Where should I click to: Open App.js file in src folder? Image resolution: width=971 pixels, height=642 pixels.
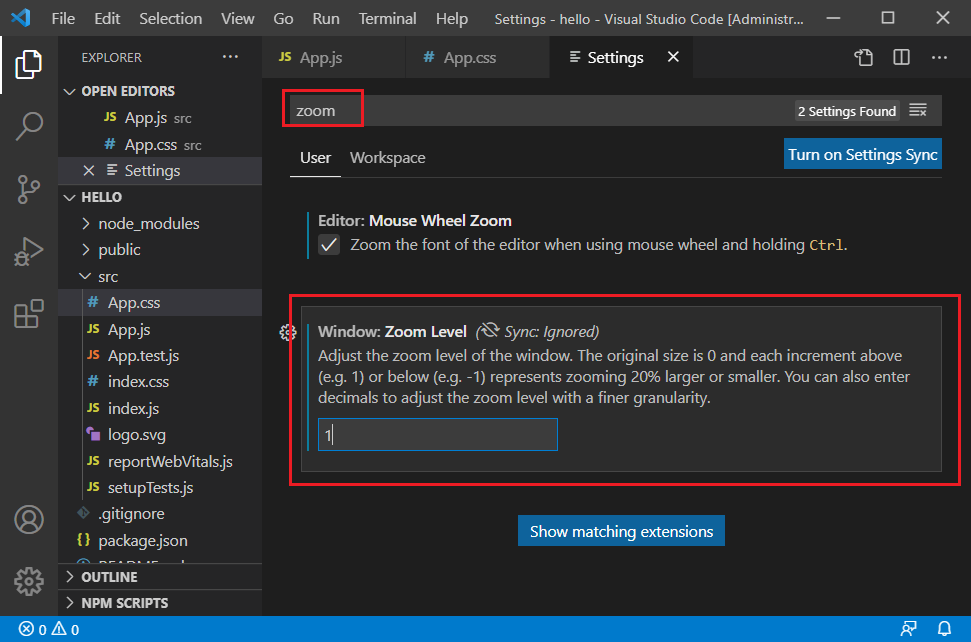point(160,329)
